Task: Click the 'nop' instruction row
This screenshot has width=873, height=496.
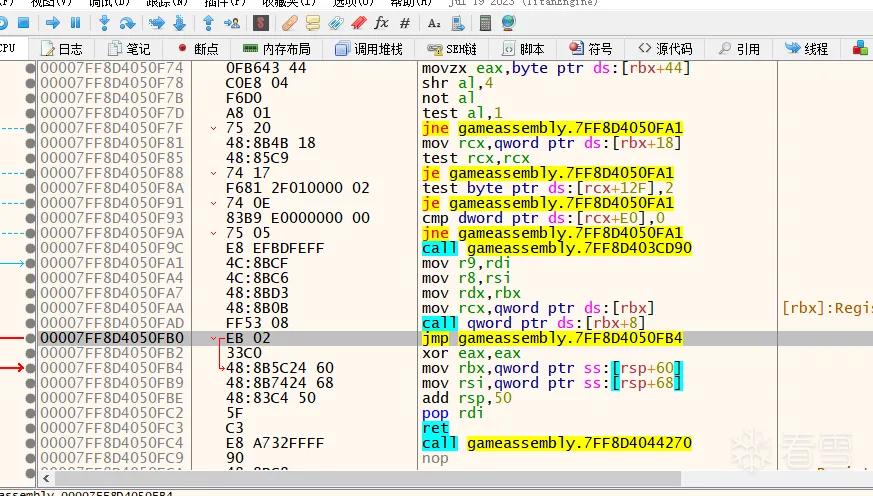Action: pyautogui.click(x=435, y=459)
